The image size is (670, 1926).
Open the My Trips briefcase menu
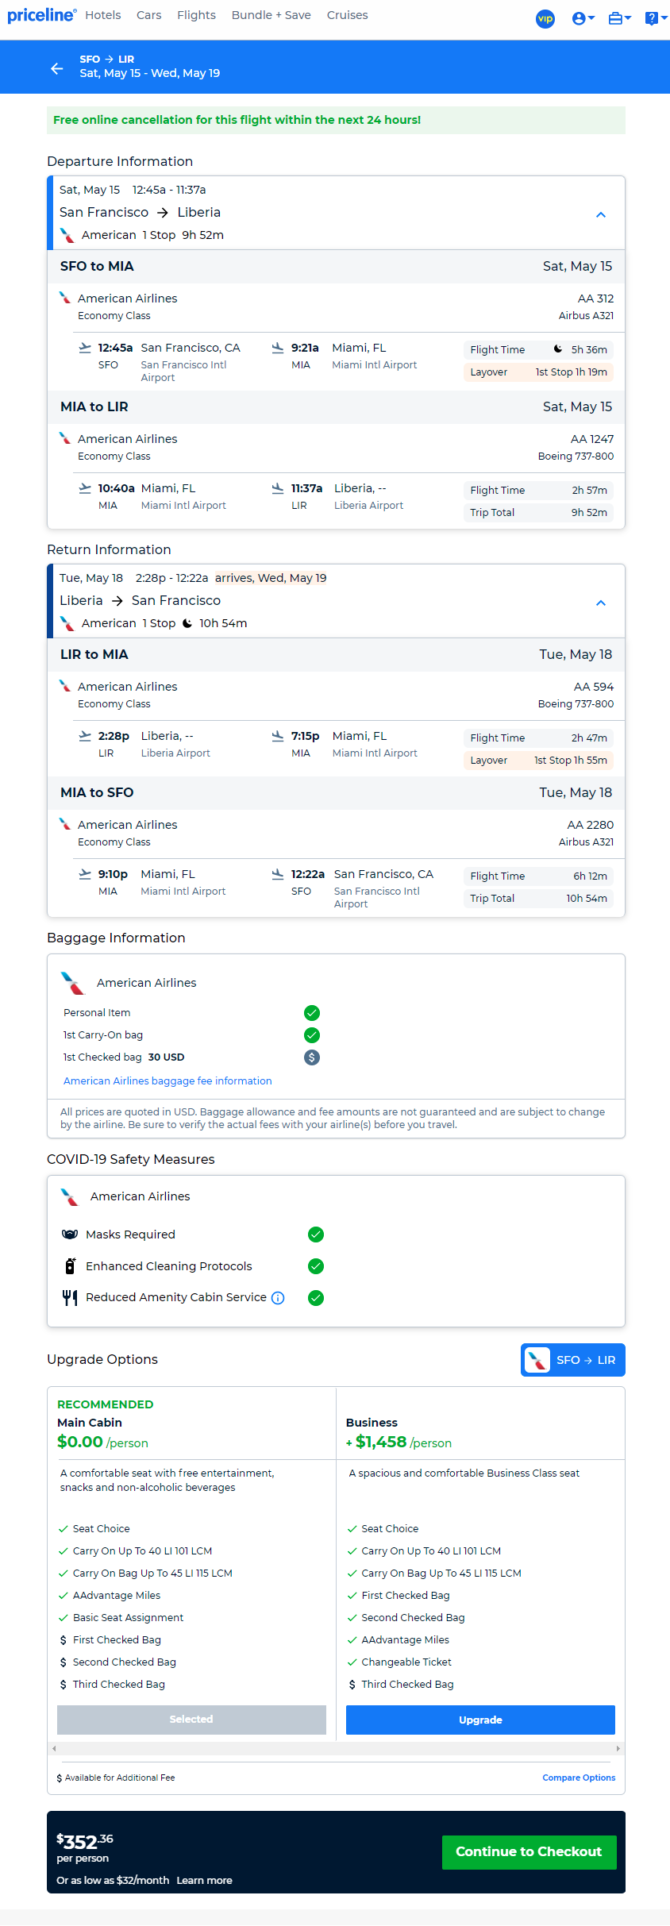point(619,18)
